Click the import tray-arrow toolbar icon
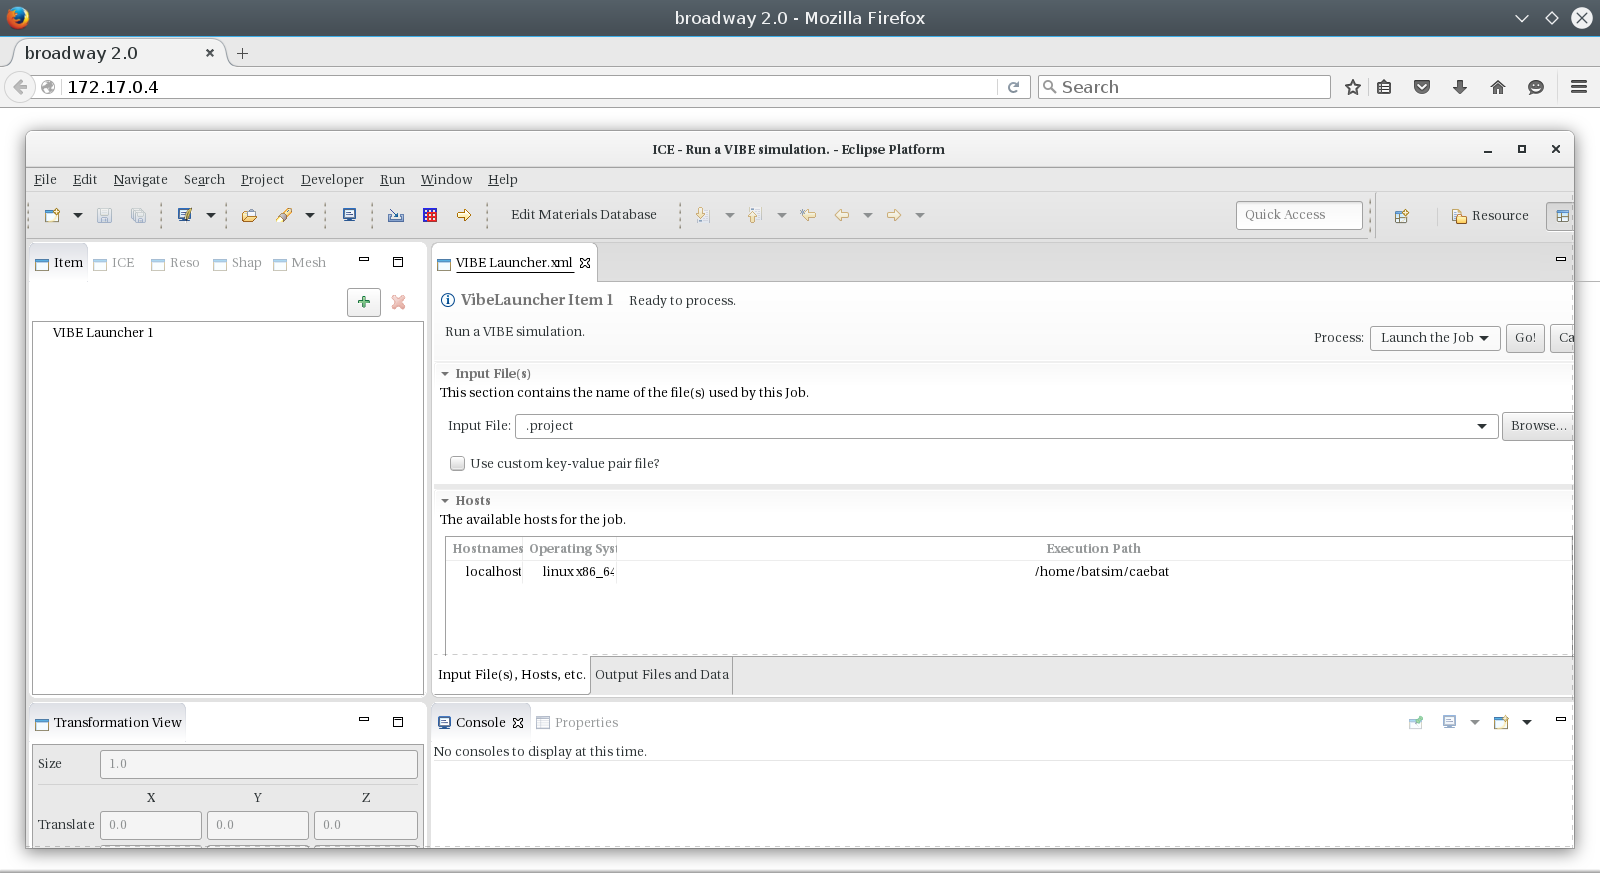This screenshot has height=873, width=1600. coord(396,215)
